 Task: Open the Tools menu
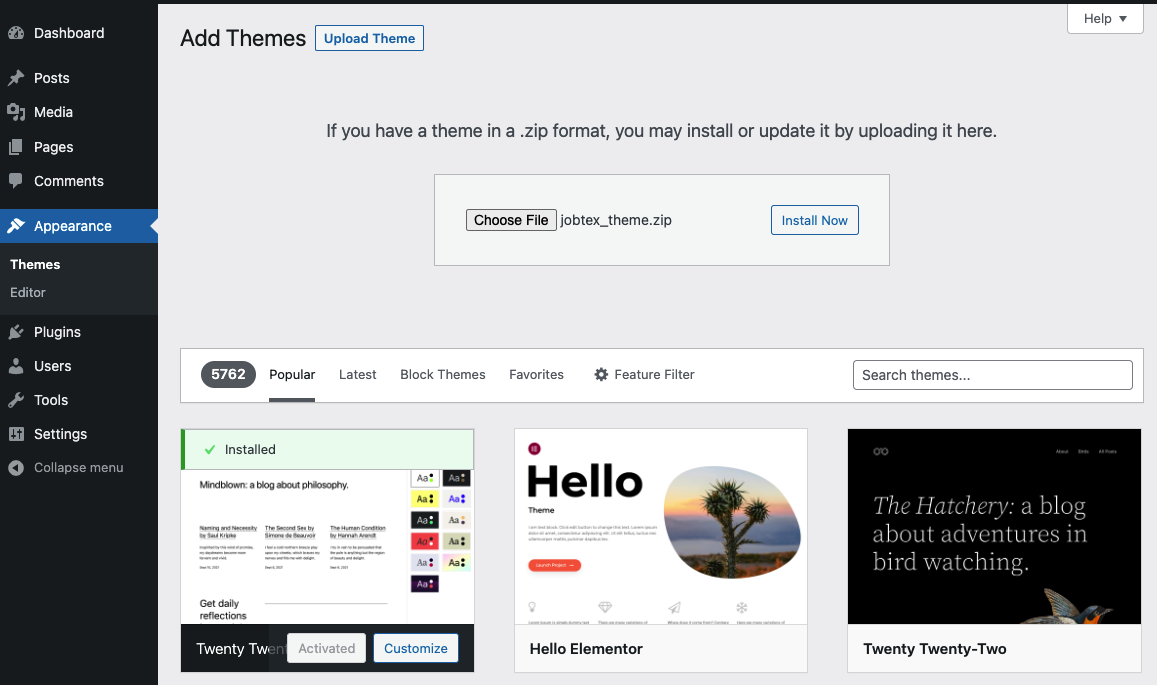point(79,400)
